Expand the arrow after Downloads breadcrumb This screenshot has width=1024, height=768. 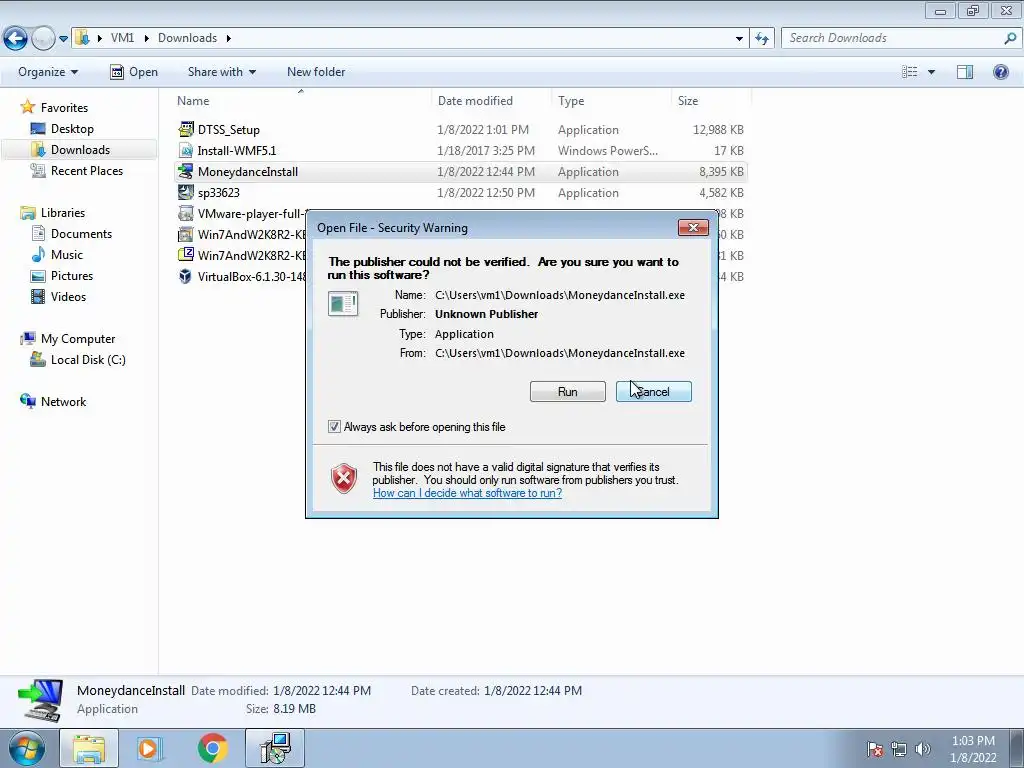tap(229, 38)
